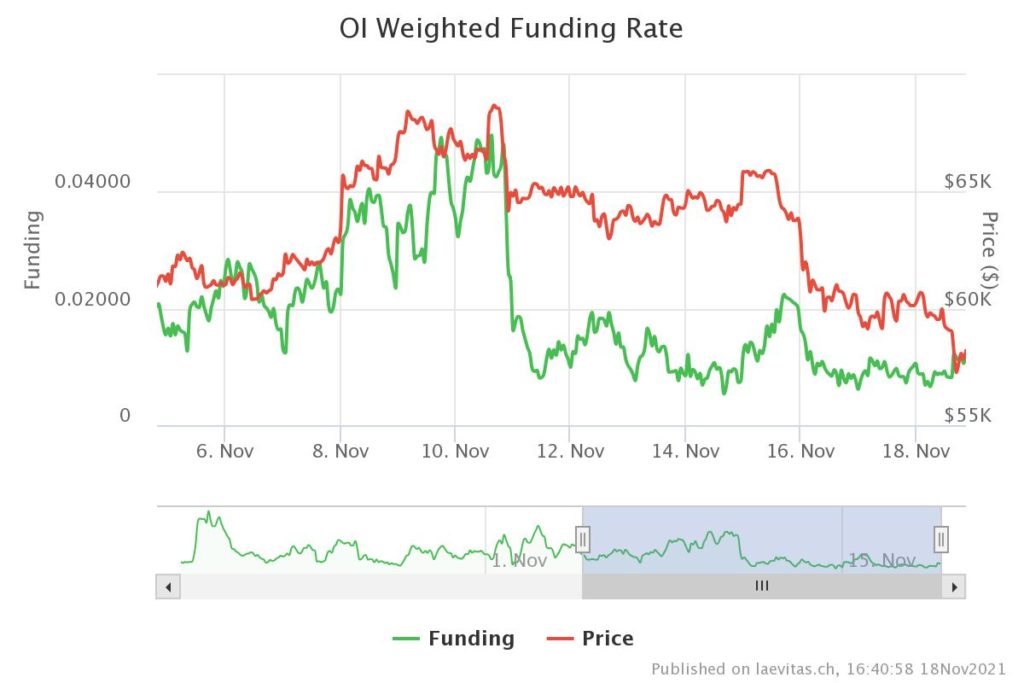Click the red Price legend line marker
Screen dimensions: 1024x683
click(x=560, y=638)
